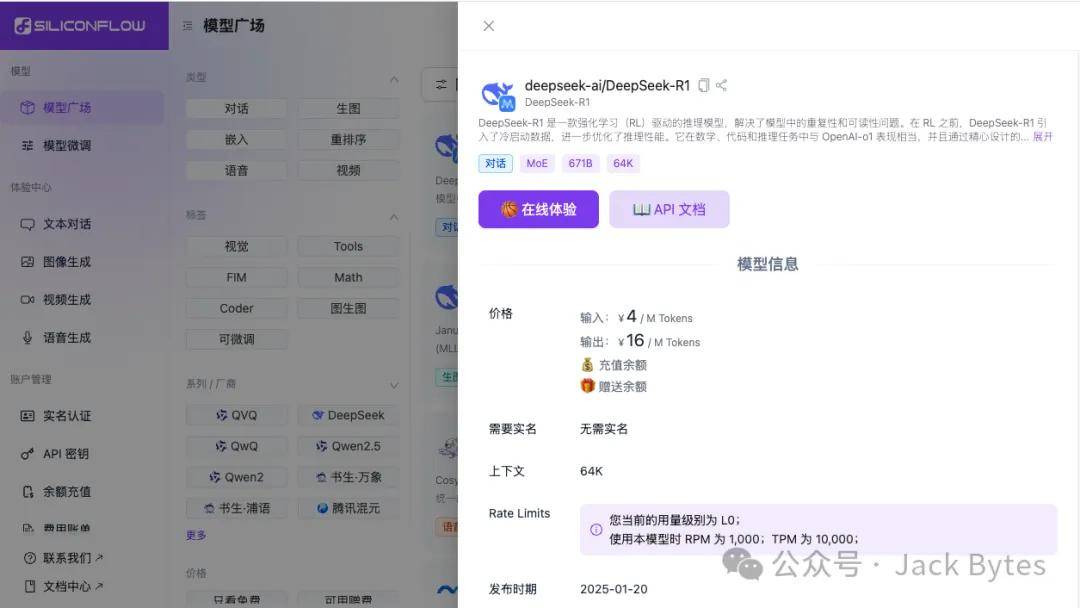This screenshot has width=1080, height=608.
Task: Toggle the sidebar collapse icon beside 模型广场
Action: pos(187,26)
